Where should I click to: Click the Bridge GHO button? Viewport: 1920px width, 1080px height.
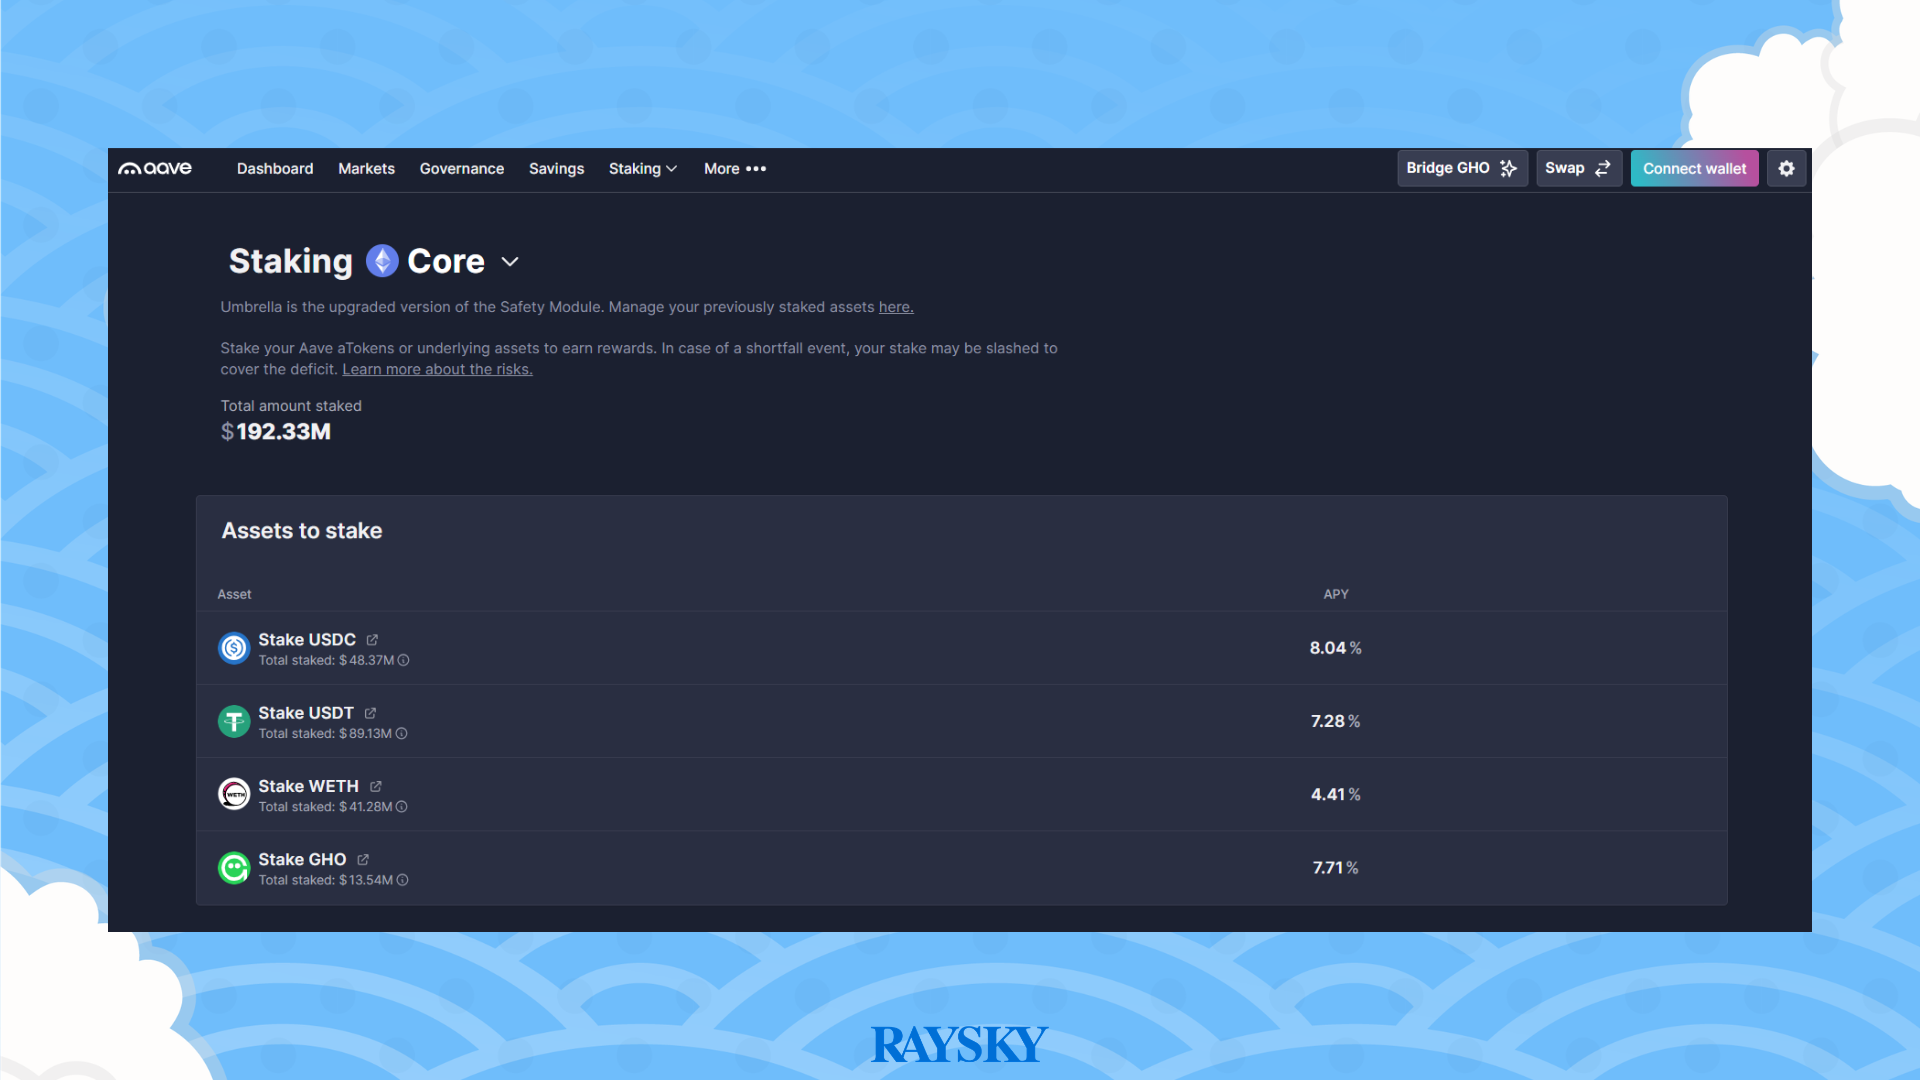pyautogui.click(x=1462, y=168)
